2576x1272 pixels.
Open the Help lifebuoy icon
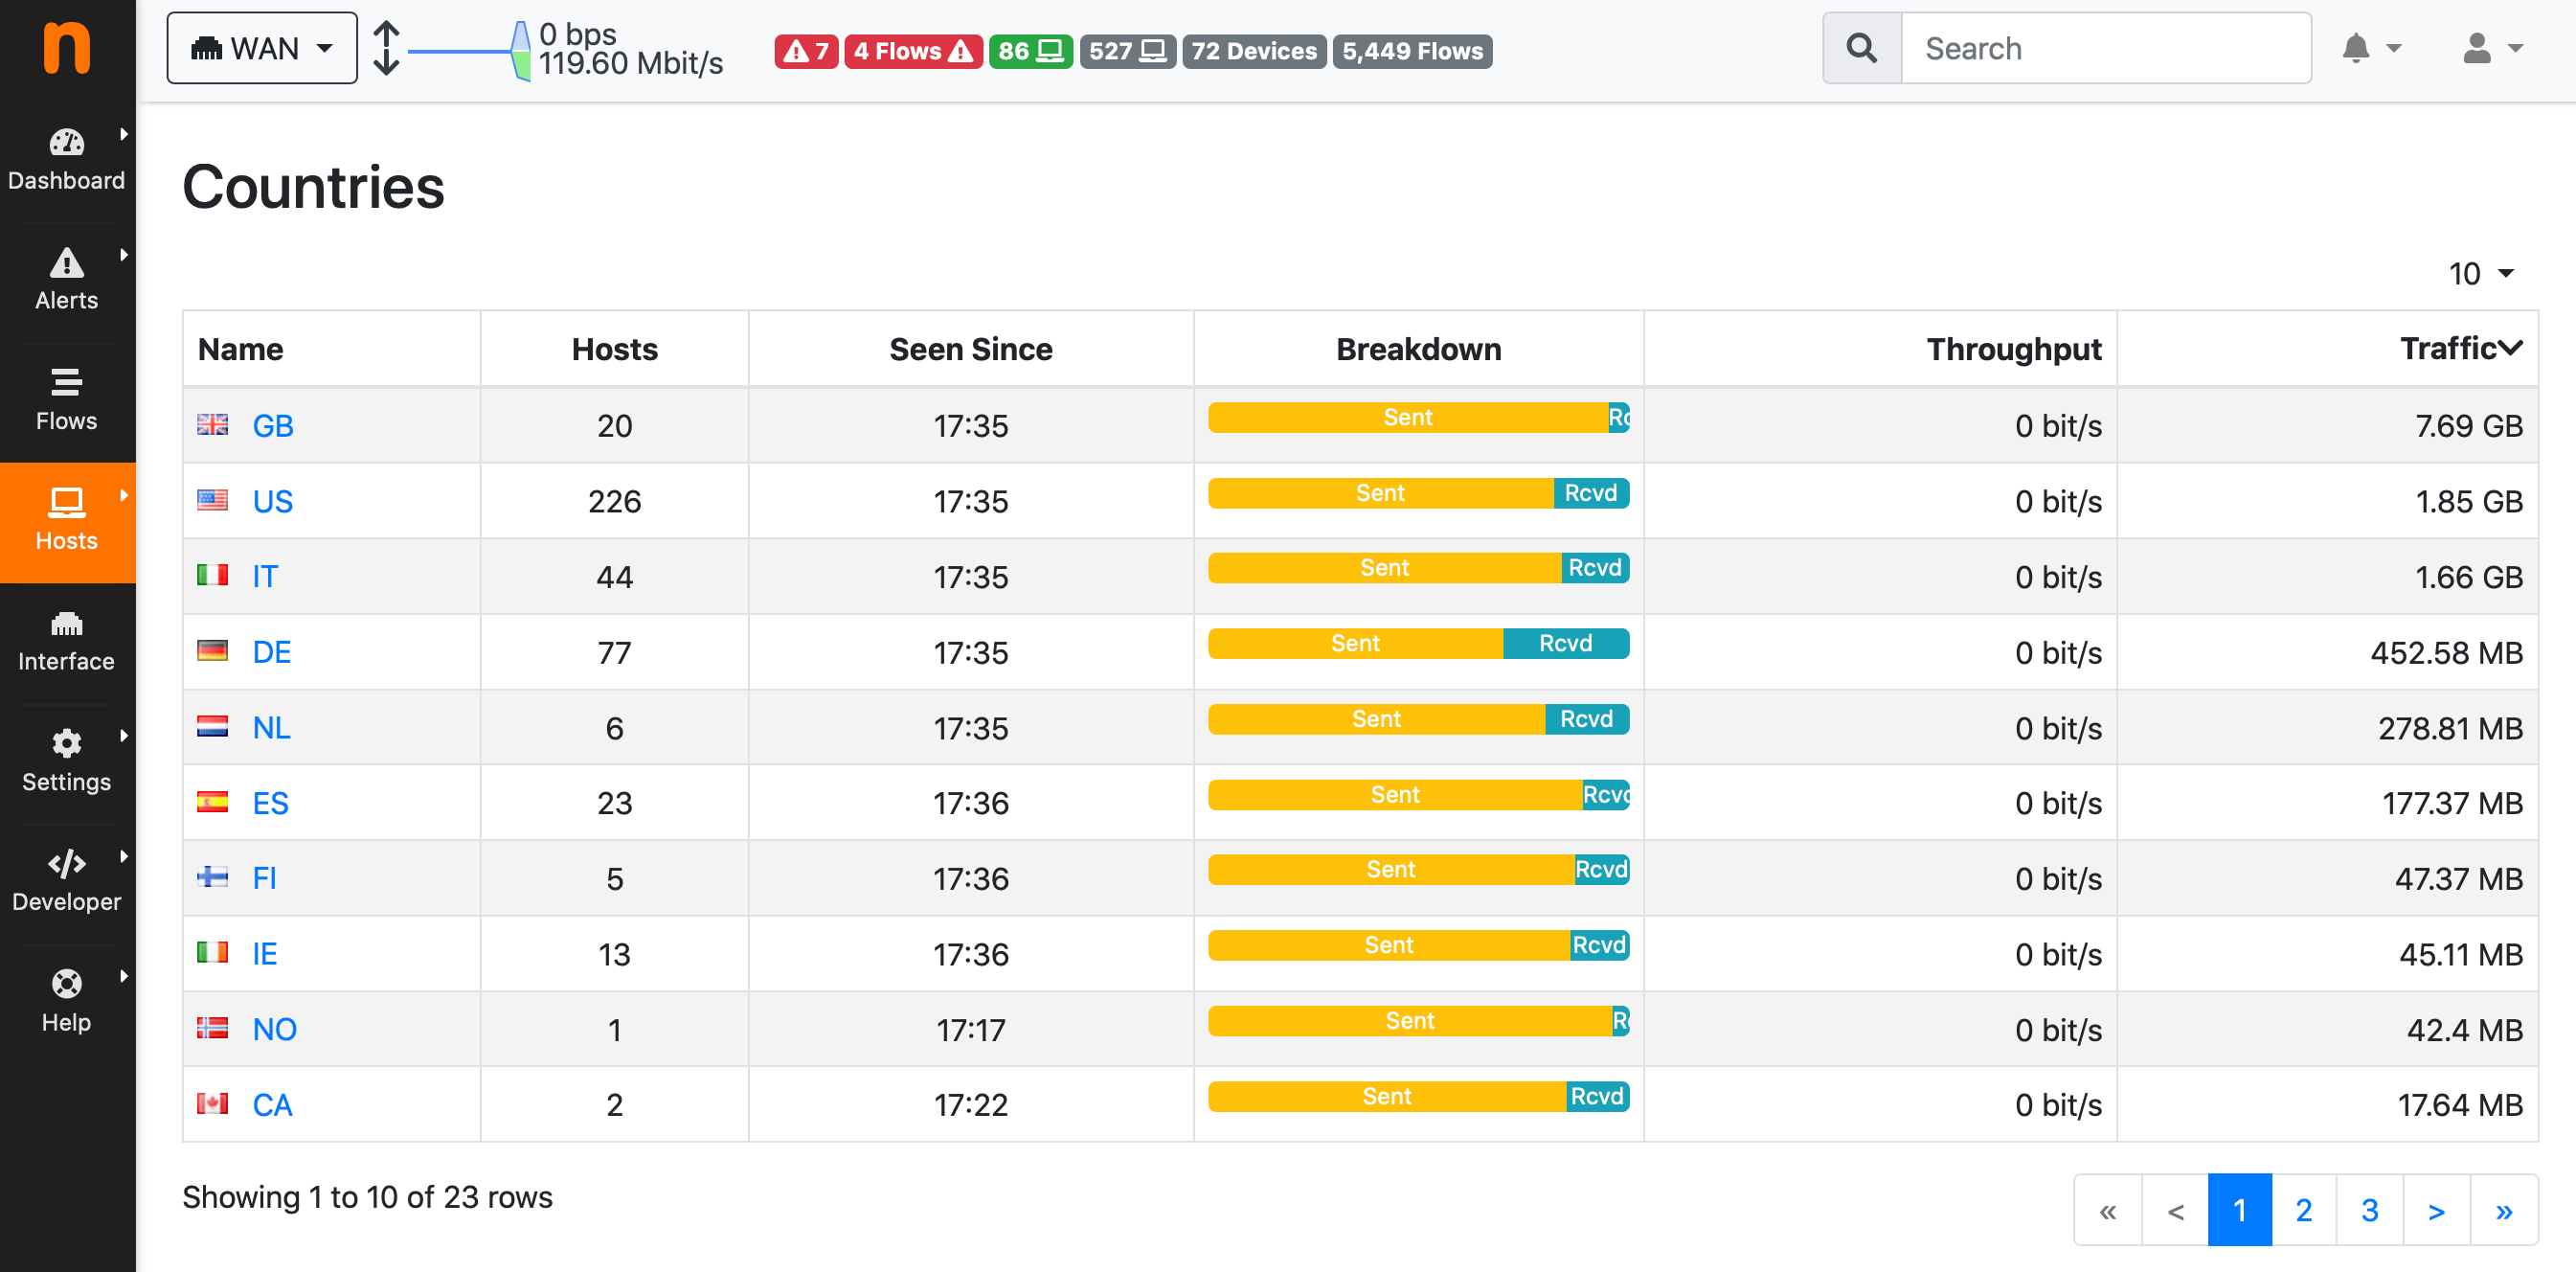[66, 984]
